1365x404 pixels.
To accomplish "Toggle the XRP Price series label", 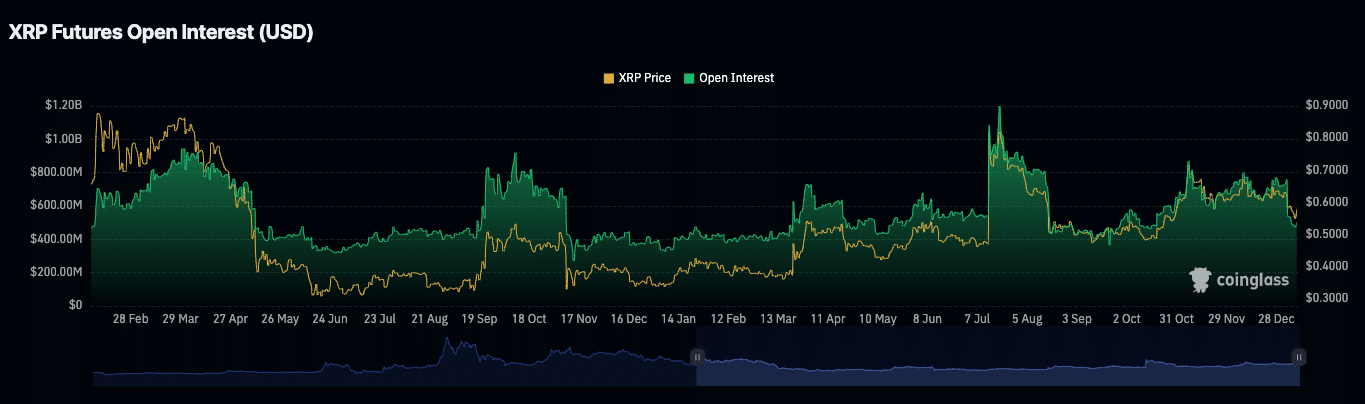I will point(644,78).
